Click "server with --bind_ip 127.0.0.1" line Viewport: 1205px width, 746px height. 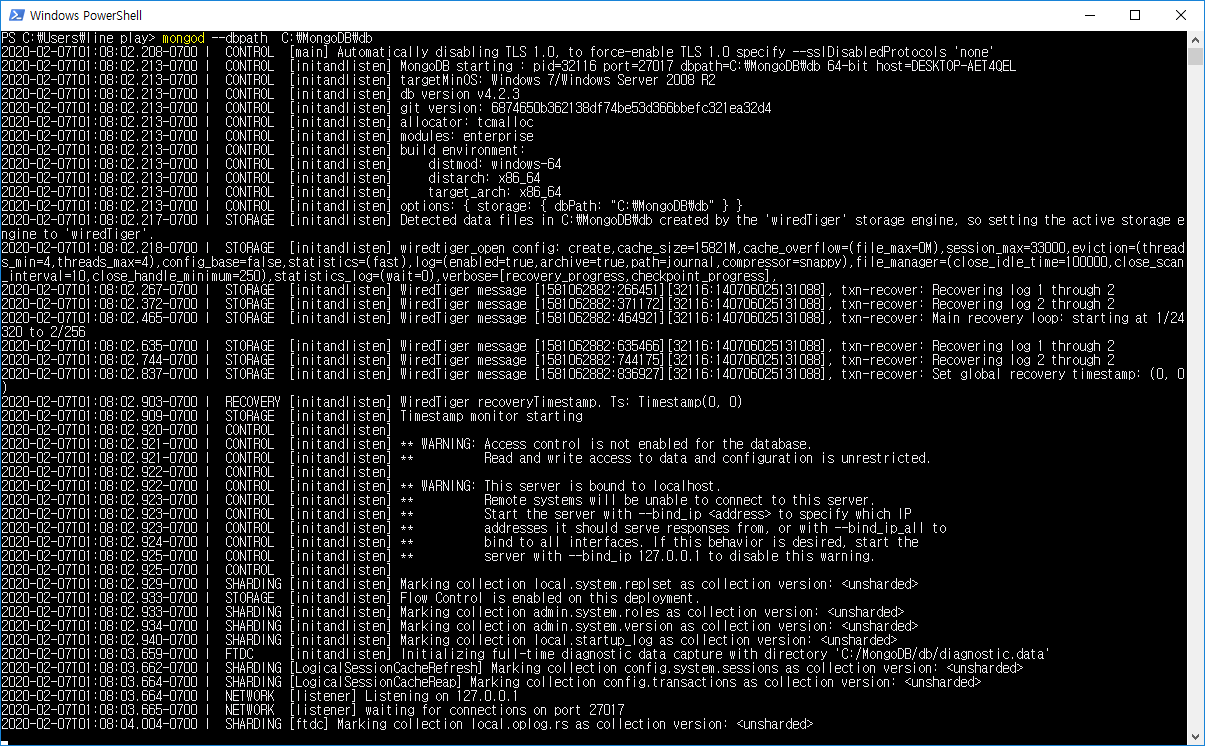[x=679, y=556]
